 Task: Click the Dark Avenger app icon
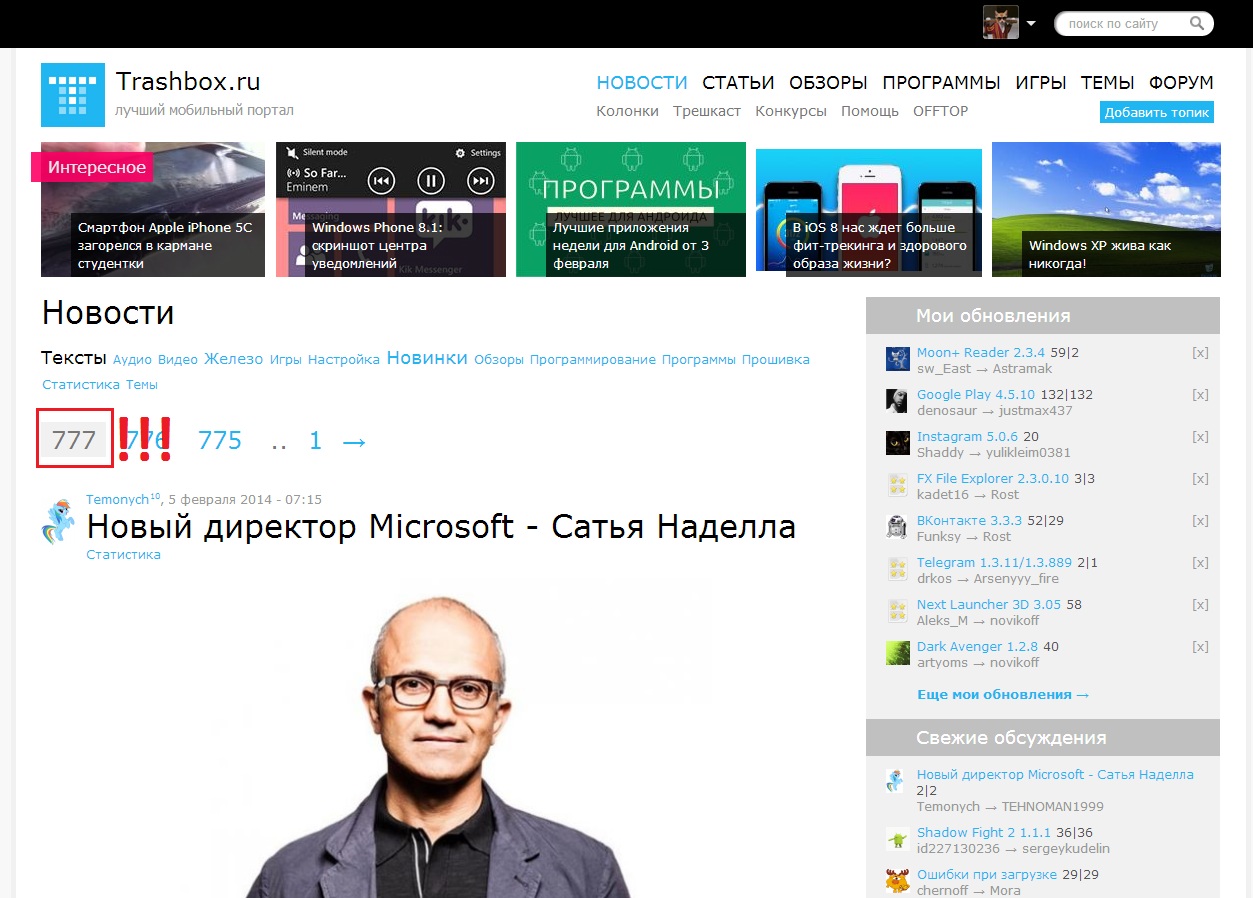[897, 653]
